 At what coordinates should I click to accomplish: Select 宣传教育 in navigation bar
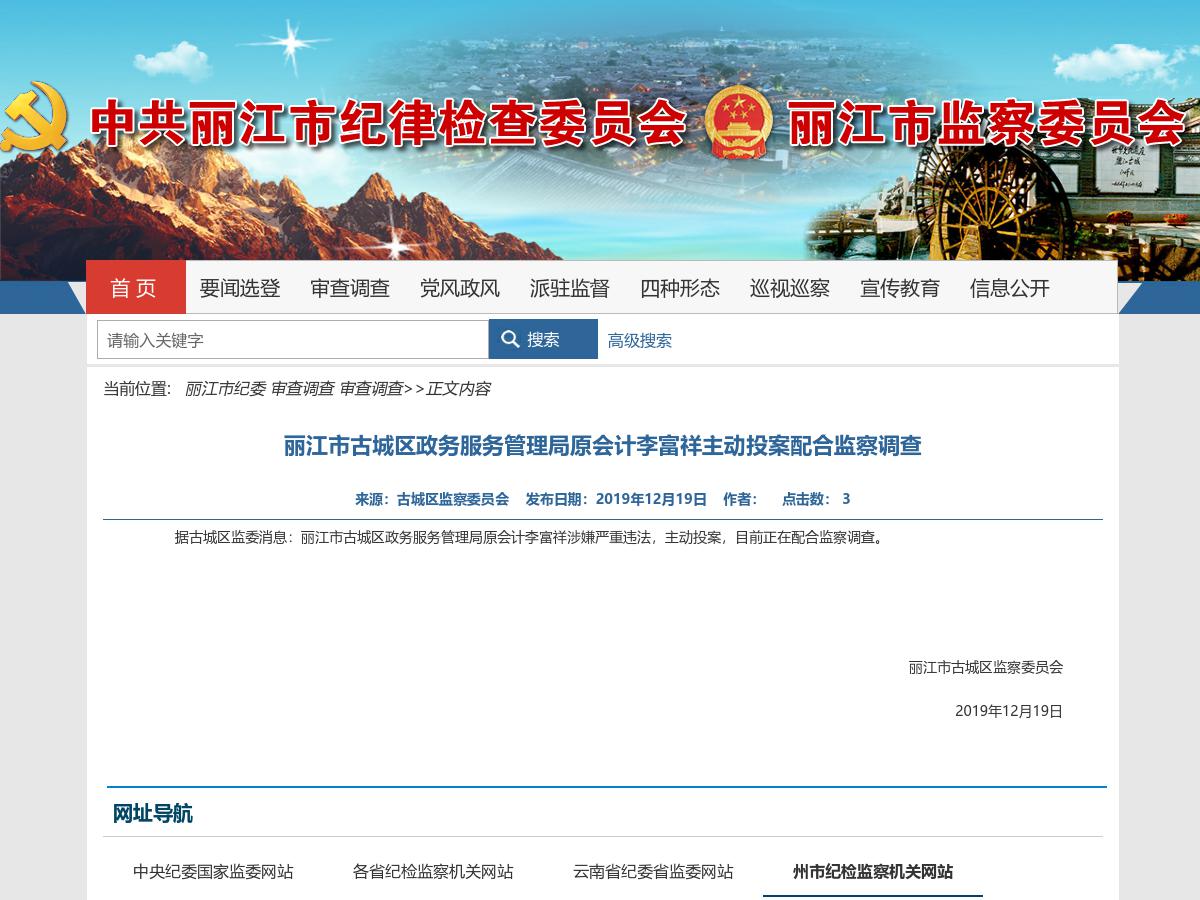click(900, 288)
